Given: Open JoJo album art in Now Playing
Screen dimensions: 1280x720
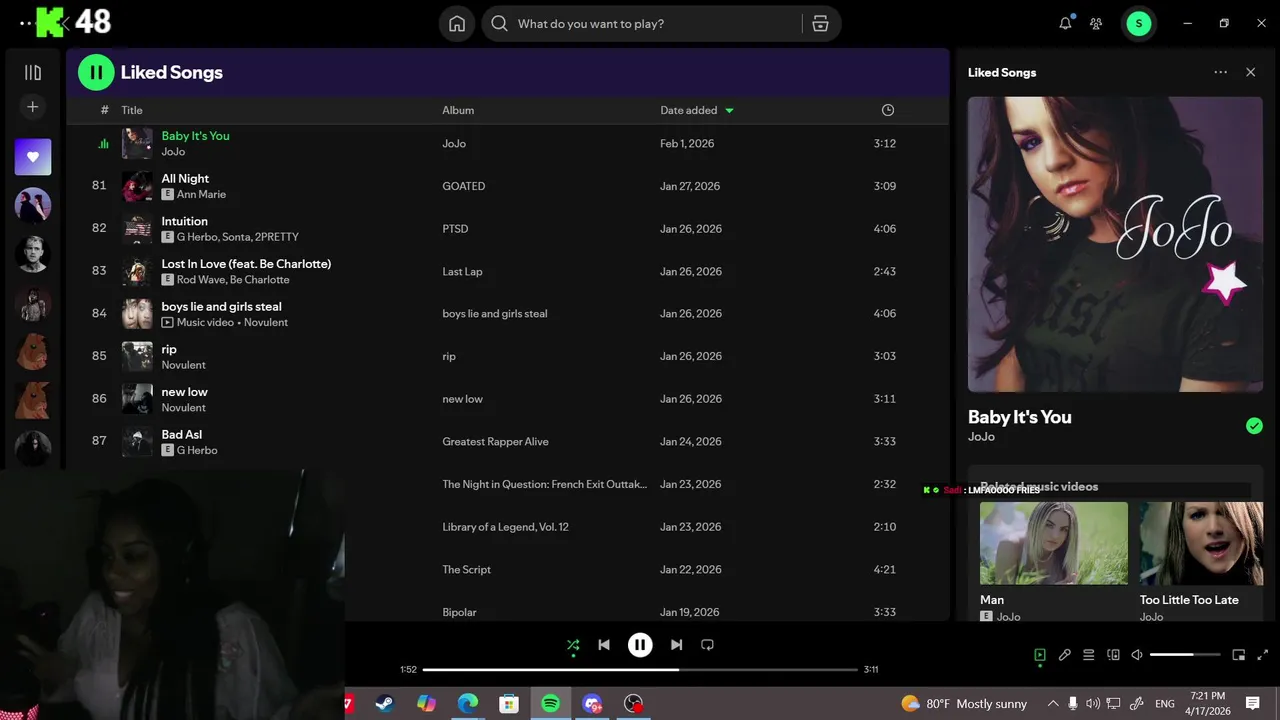Looking at the screenshot, I should [1115, 244].
